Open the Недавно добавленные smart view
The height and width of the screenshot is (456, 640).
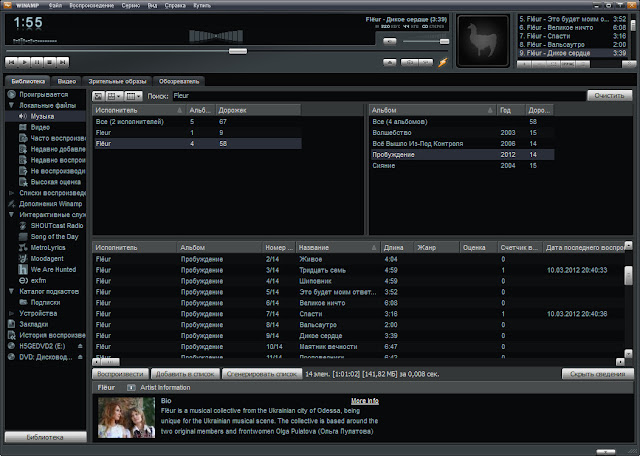52,149
